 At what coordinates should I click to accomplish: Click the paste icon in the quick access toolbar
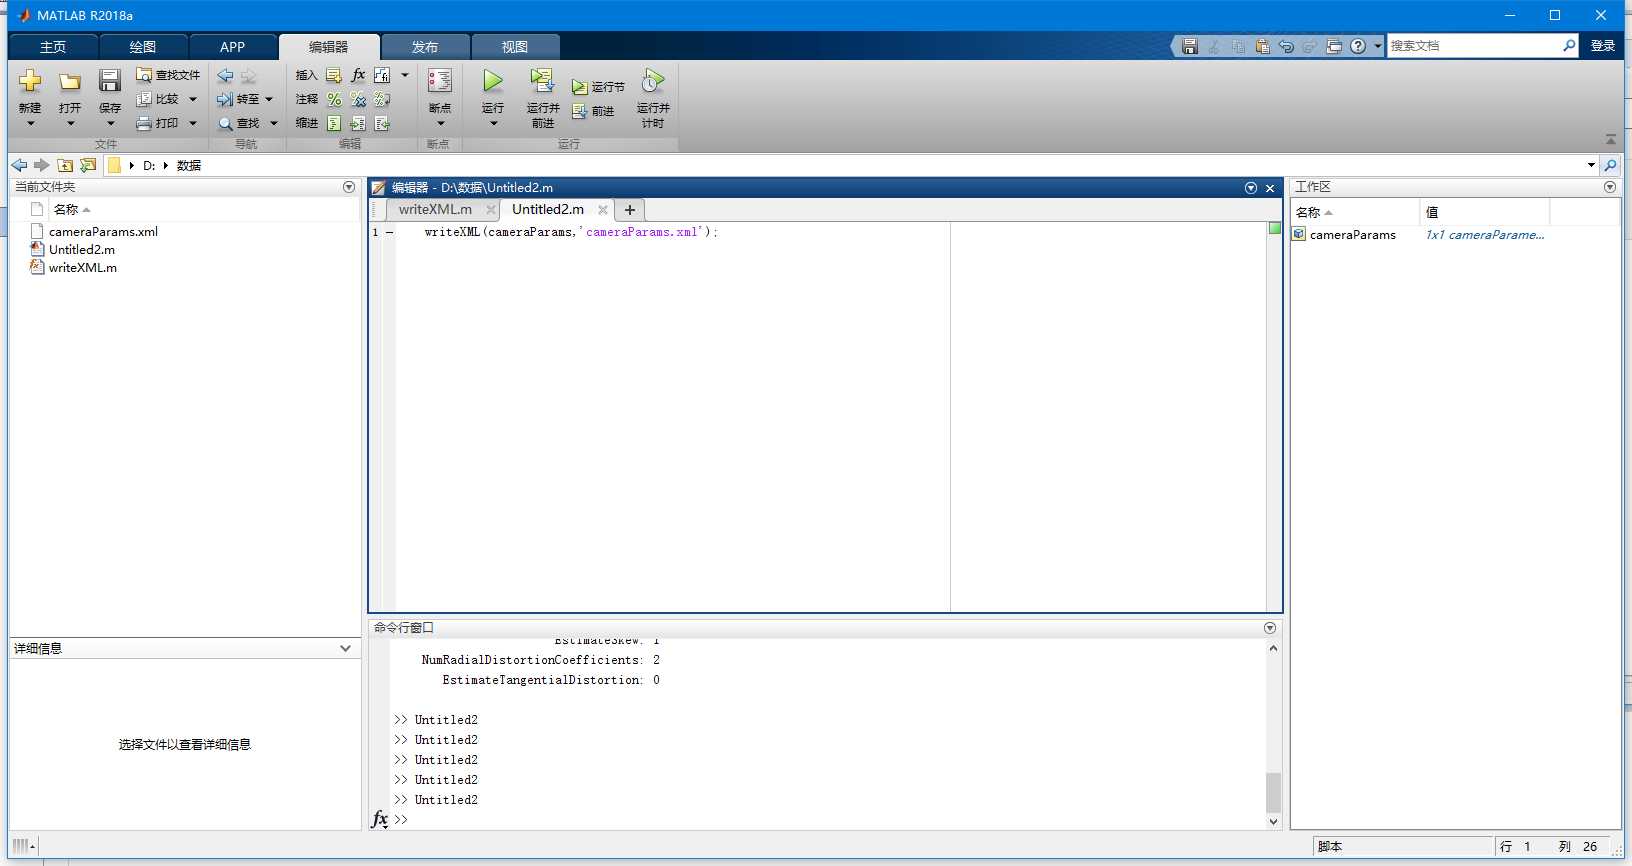point(1262,46)
